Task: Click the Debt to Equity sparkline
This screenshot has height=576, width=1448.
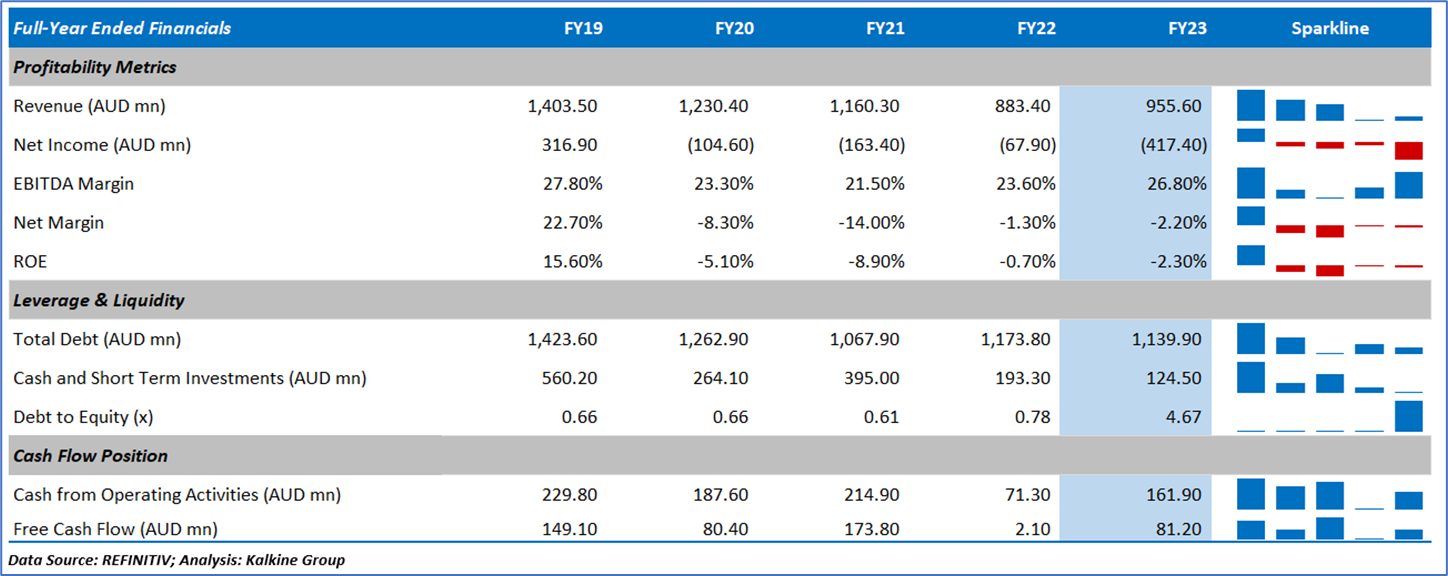Action: 1329,416
